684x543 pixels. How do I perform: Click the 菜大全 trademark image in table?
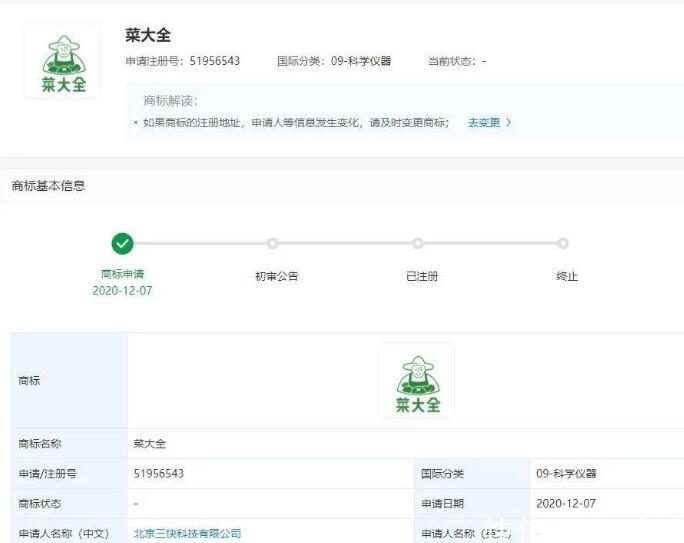point(417,381)
